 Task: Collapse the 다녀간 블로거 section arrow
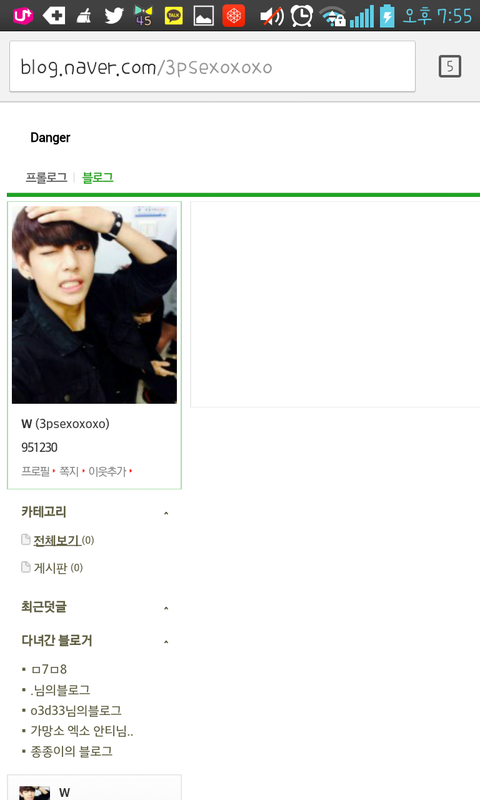coord(166,642)
